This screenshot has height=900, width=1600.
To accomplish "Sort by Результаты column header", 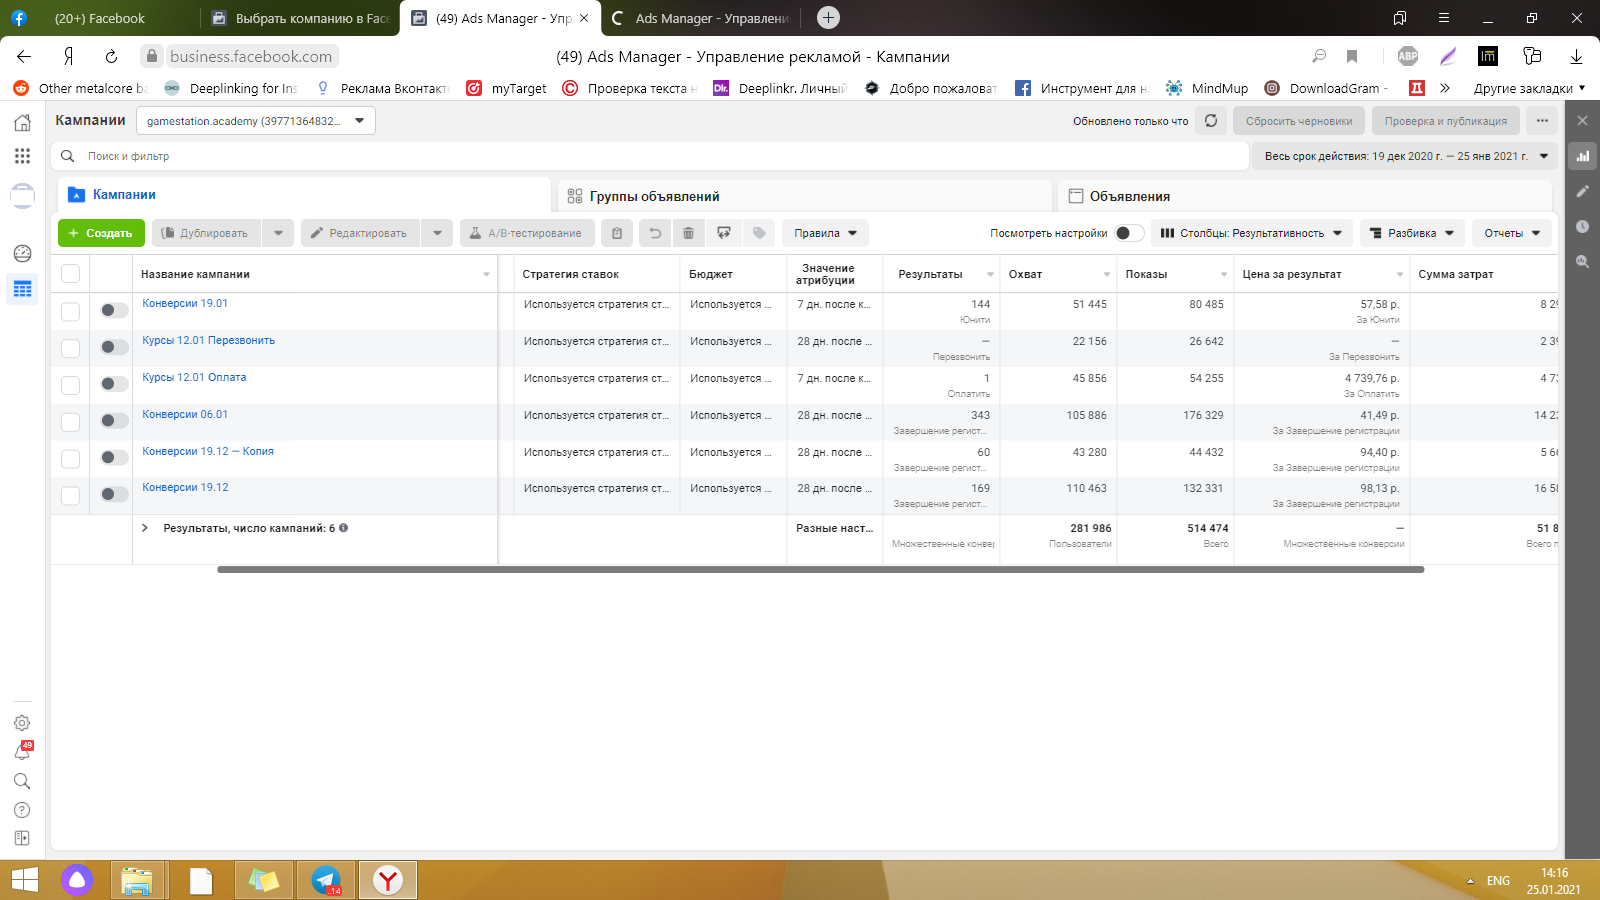I will pos(930,274).
